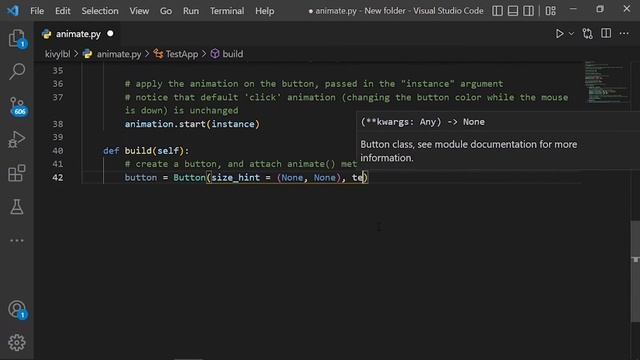This screenshot has height=360, width=640.
Task: Close the unsaved animate.py tab dot
Action: (x=110, y=34)
